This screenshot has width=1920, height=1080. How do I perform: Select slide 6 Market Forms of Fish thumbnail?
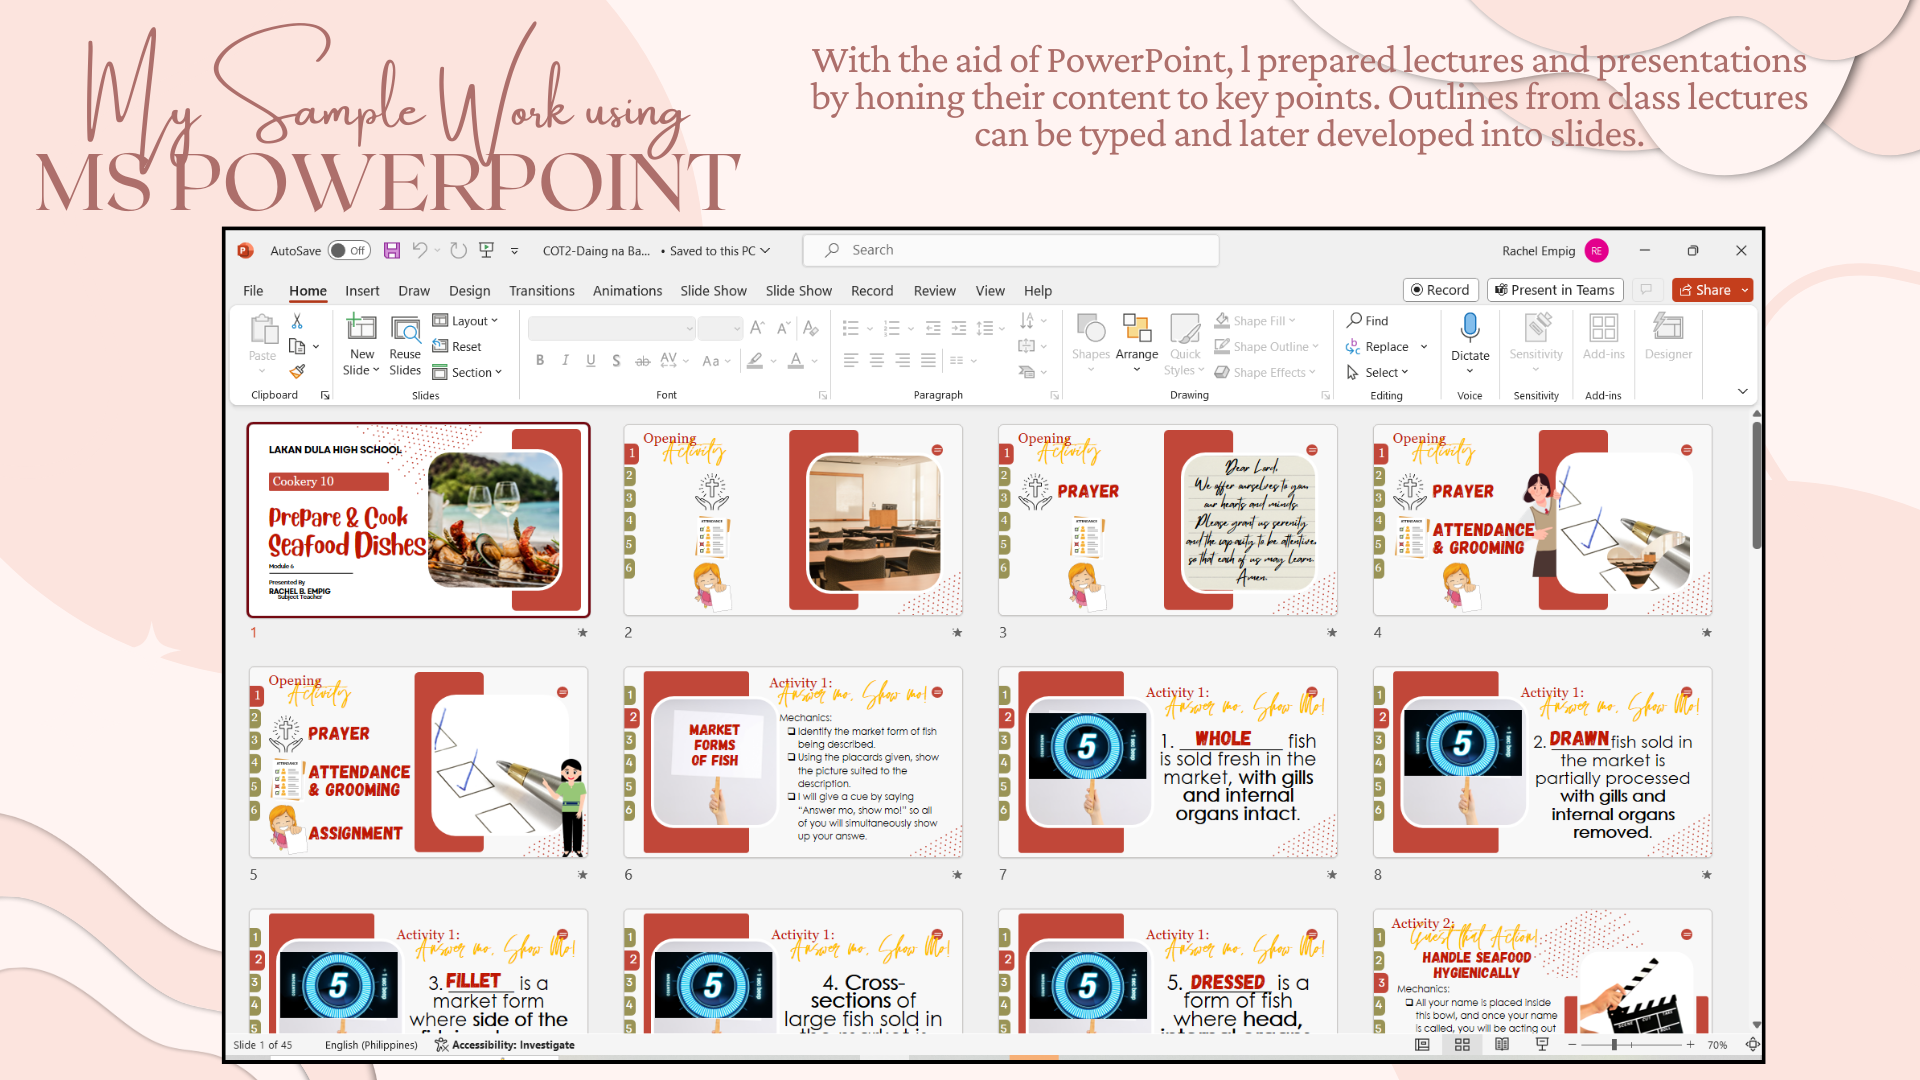point(793,763)
